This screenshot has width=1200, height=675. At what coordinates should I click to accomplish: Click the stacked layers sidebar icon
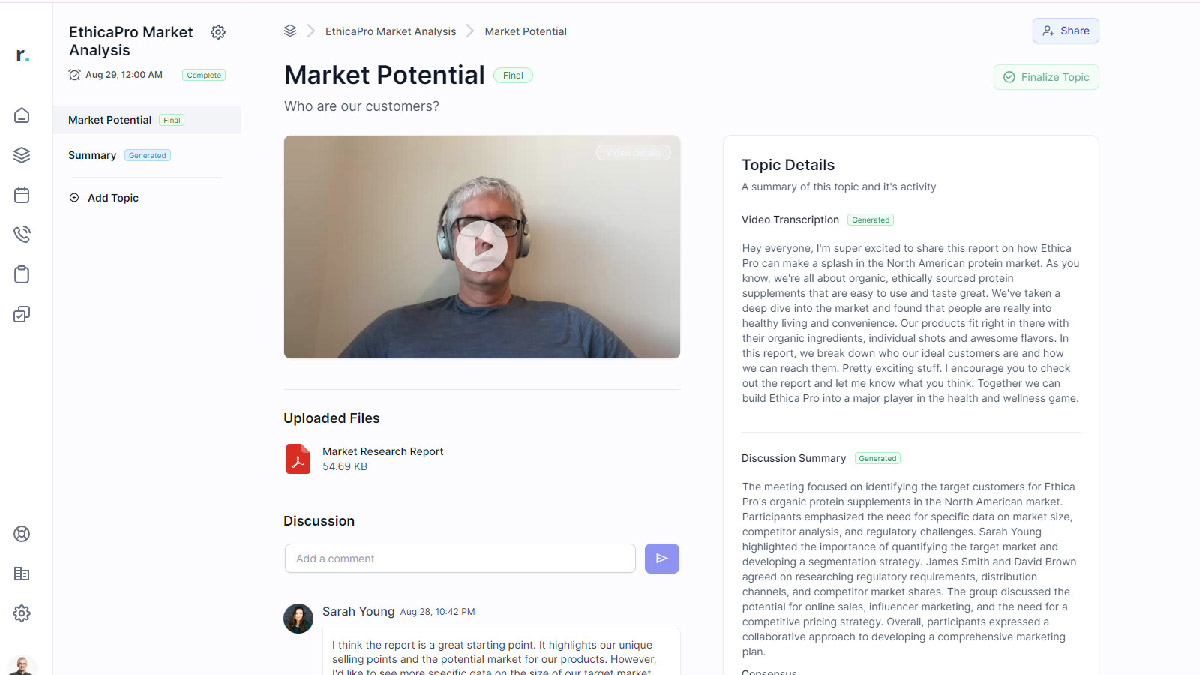click(21, 155)
